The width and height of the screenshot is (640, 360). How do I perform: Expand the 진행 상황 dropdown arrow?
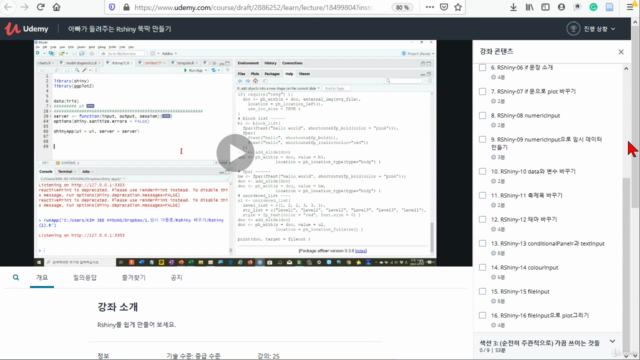coord(613,29)
